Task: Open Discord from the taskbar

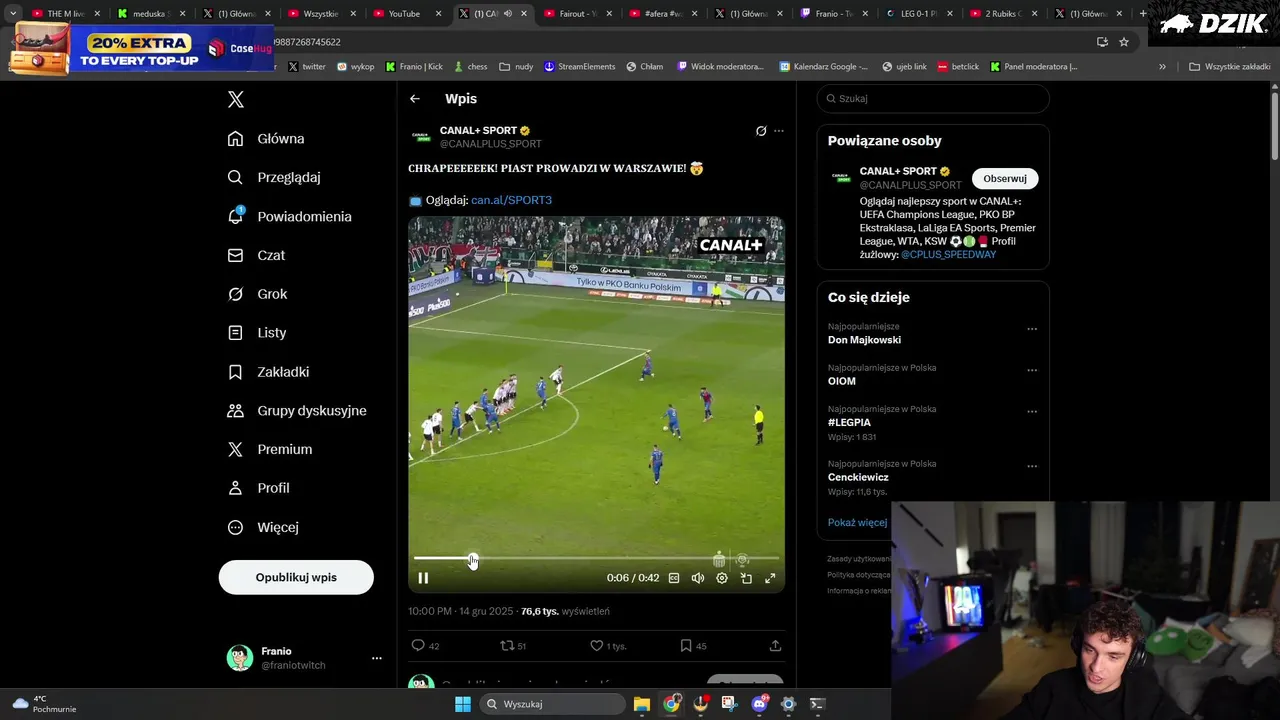Action: [760, 704]
